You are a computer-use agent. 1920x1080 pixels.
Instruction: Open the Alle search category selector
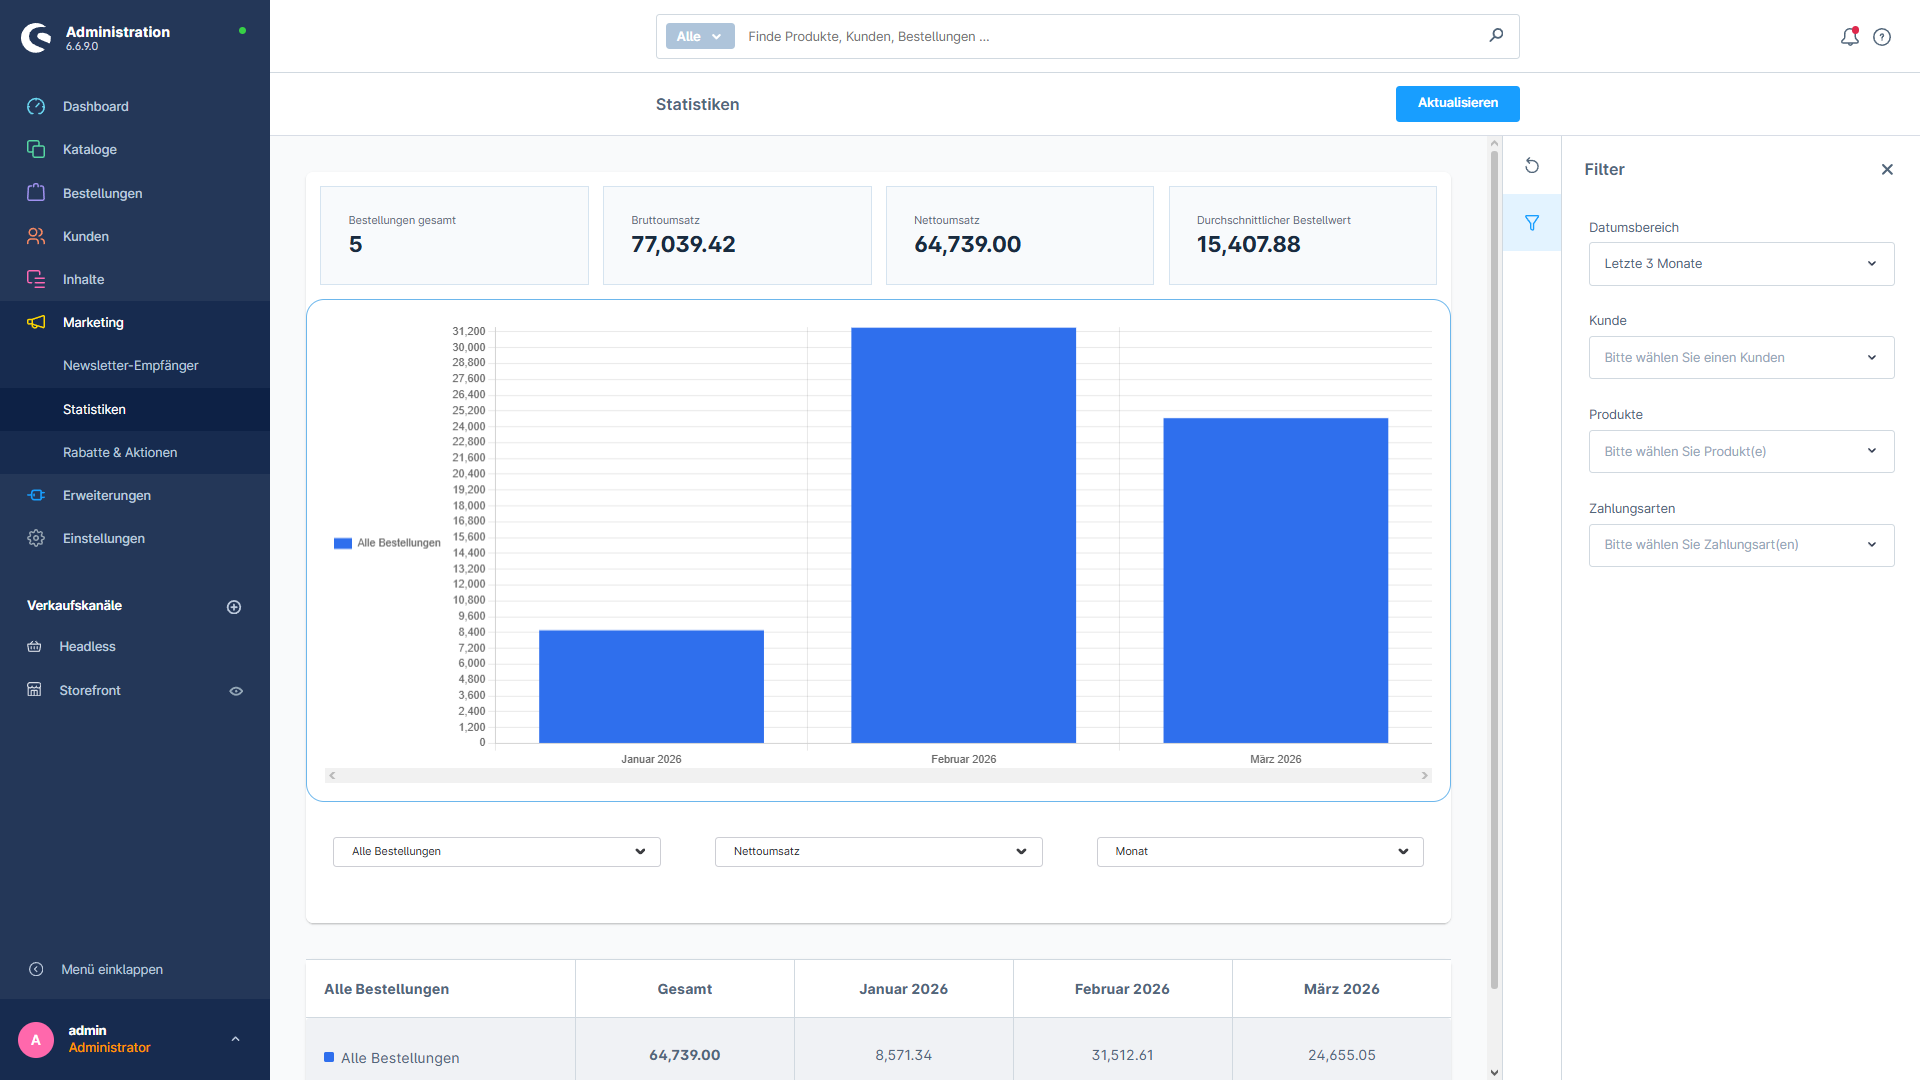coord(699,37)
